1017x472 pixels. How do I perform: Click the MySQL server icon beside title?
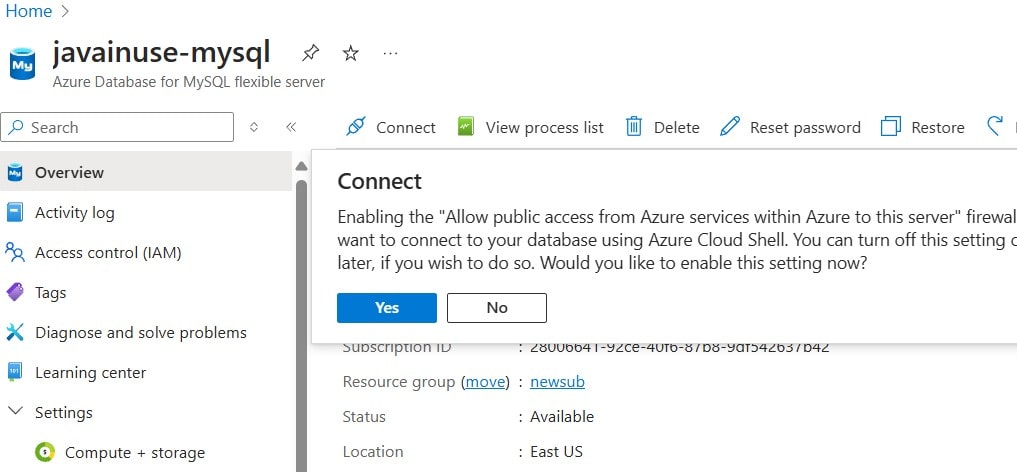pos(23,64)
